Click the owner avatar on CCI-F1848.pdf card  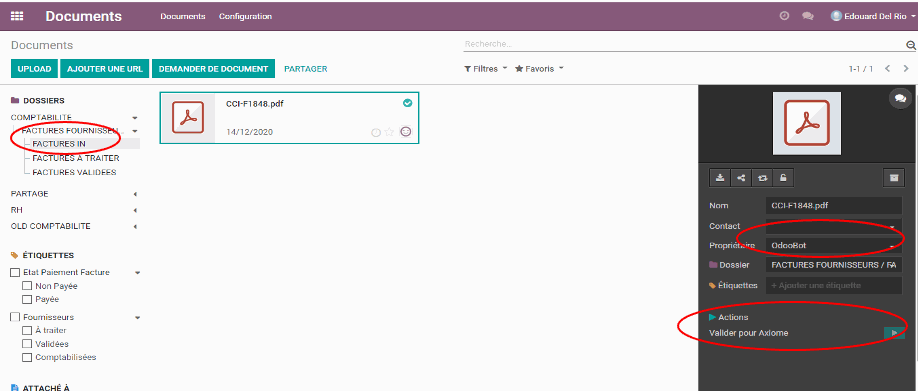(x=406, y=132)
